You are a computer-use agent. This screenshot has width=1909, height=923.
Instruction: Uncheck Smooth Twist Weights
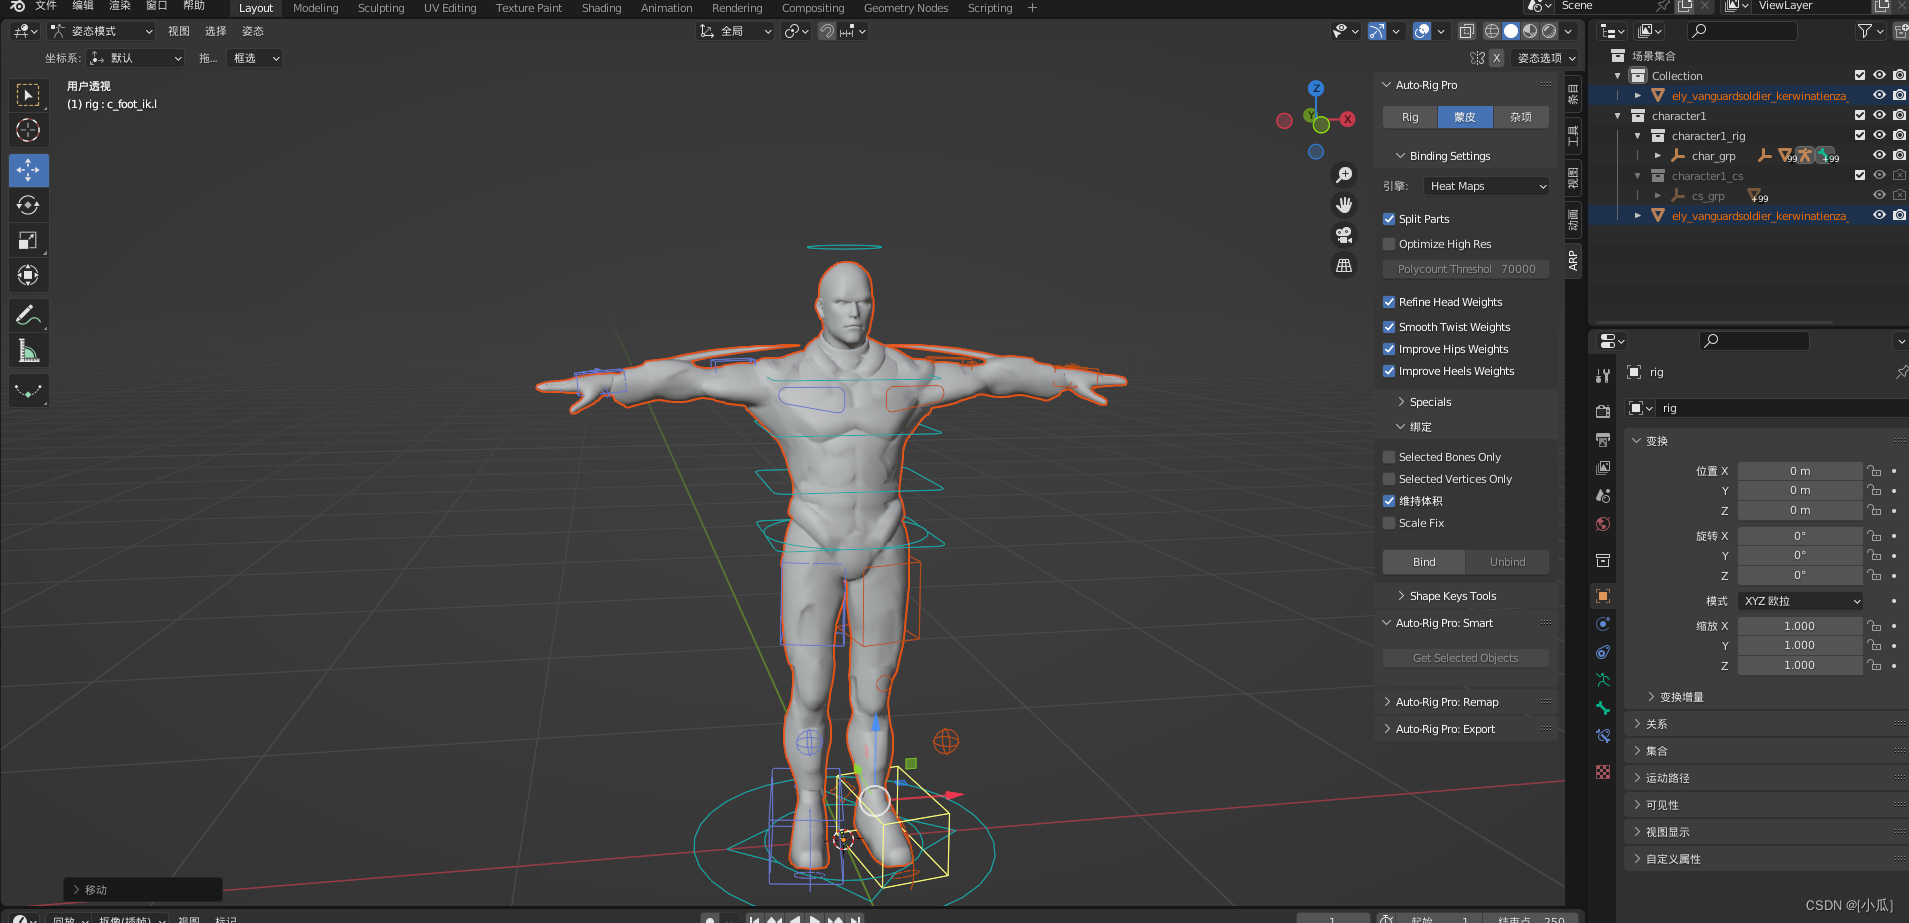tap(1389, 327)
